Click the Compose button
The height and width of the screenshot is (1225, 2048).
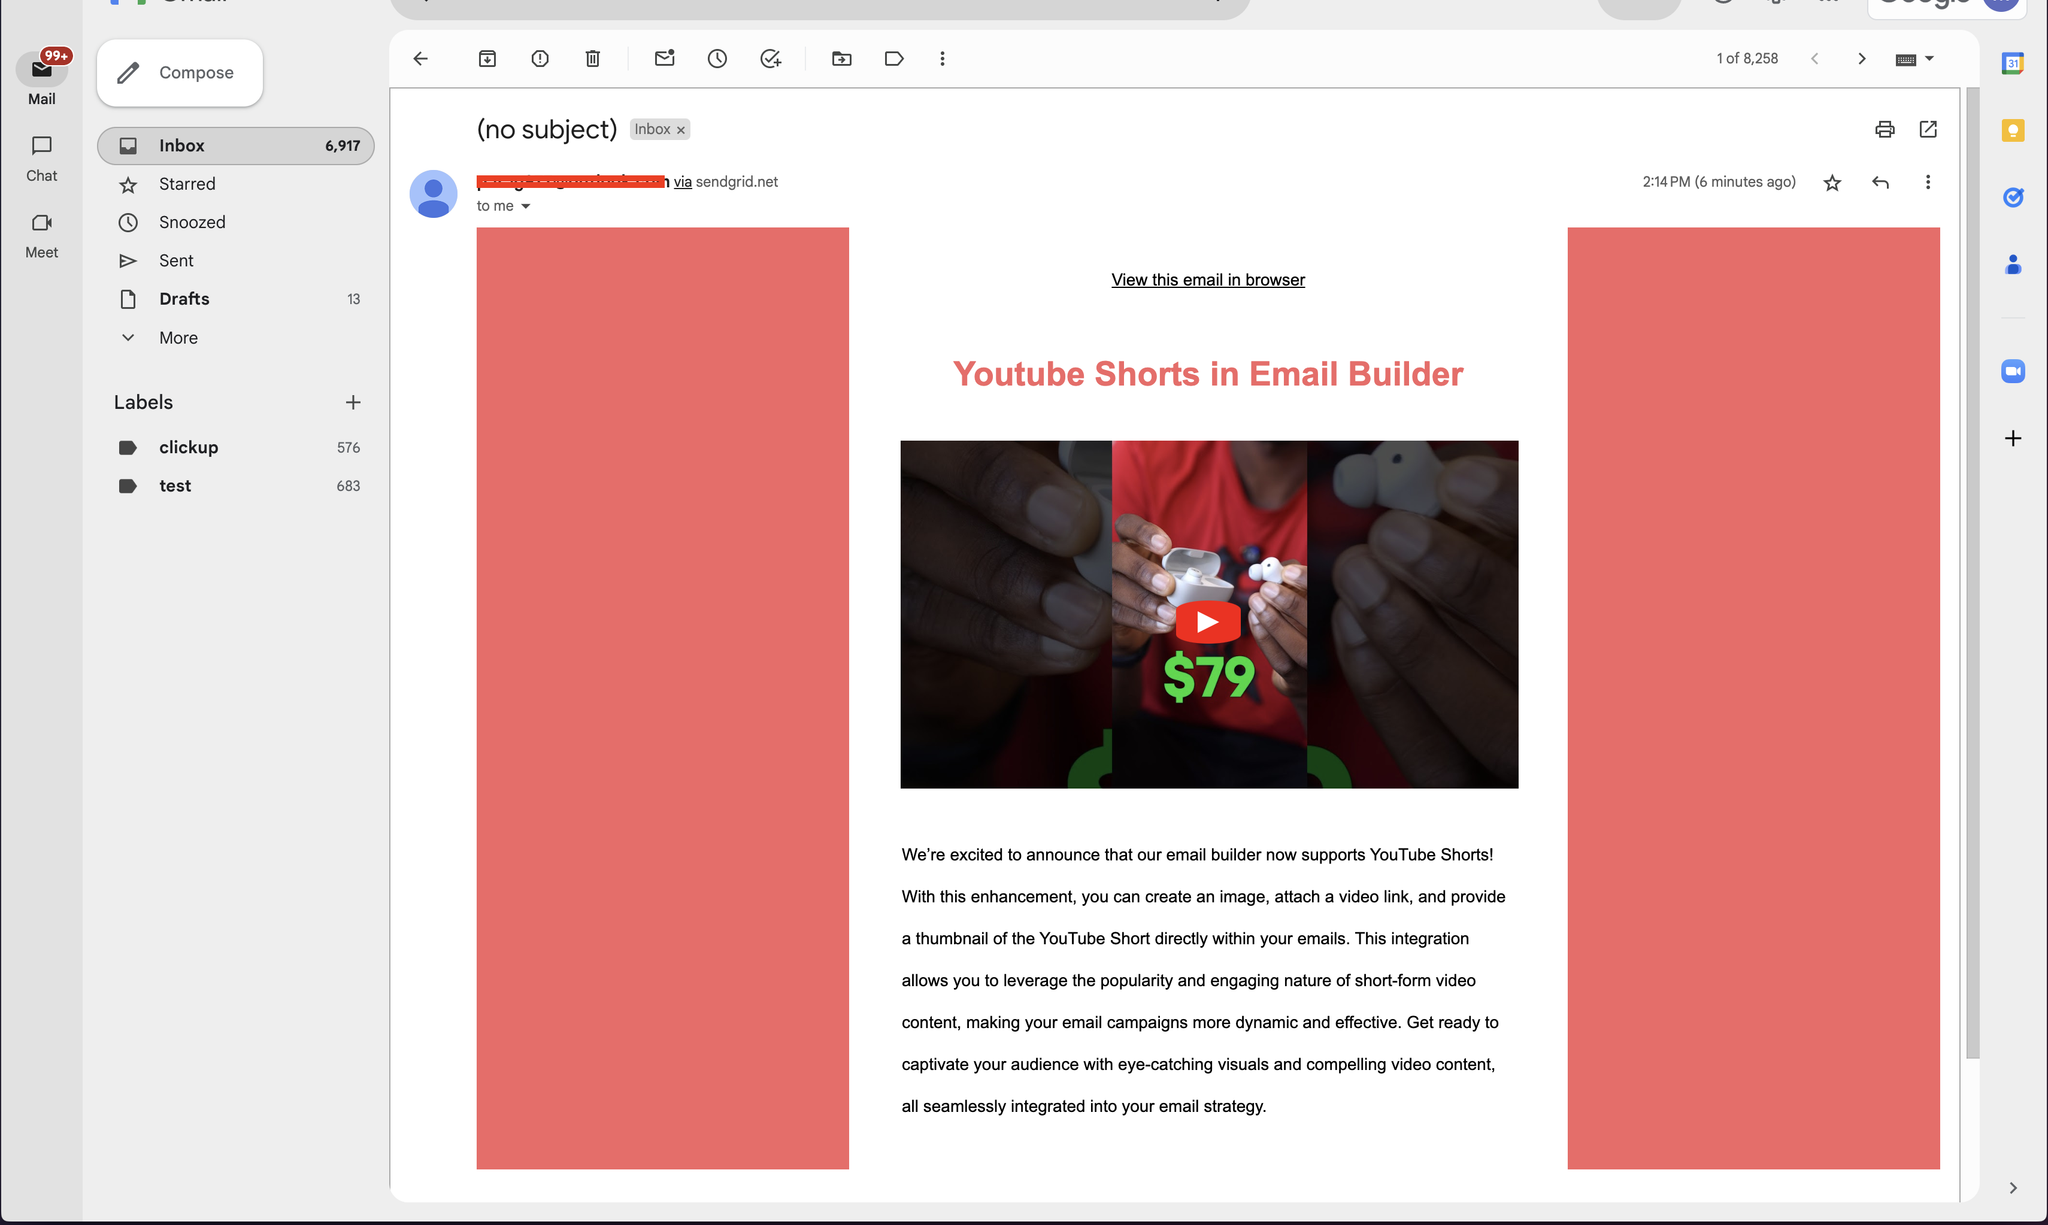click(x=180, y=73)
